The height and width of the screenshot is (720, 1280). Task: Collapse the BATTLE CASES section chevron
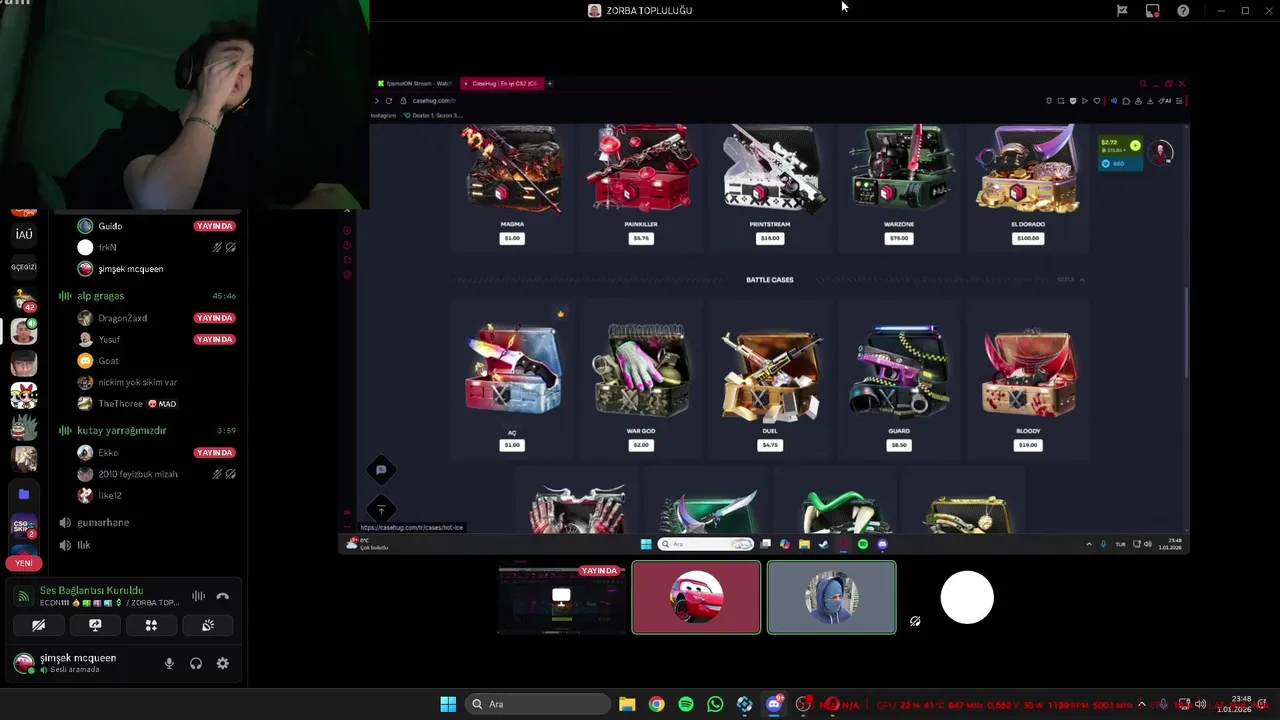coord(1082,280)
